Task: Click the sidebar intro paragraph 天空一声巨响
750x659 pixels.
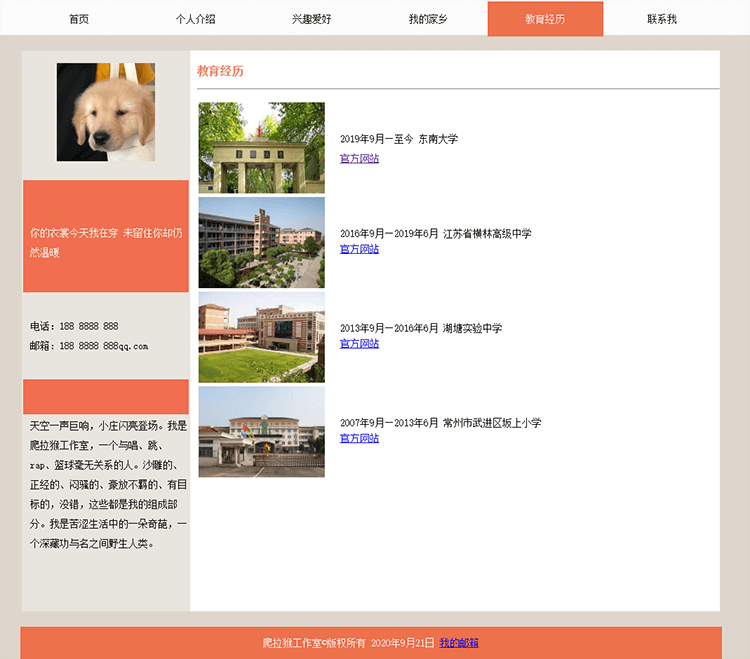Action: coord(108,484)
